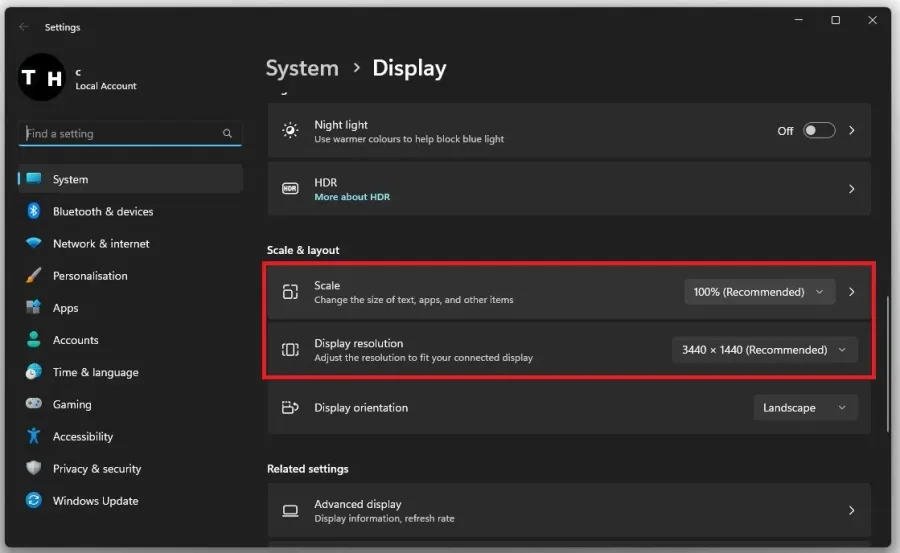The image size is (900, 553).
Task: Click the Gaming controller icon
Action: coord(34,404)
